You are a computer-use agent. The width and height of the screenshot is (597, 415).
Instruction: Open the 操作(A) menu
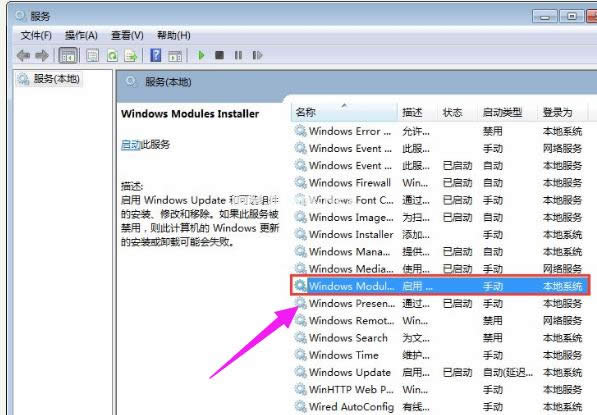(x=81, y=35)
